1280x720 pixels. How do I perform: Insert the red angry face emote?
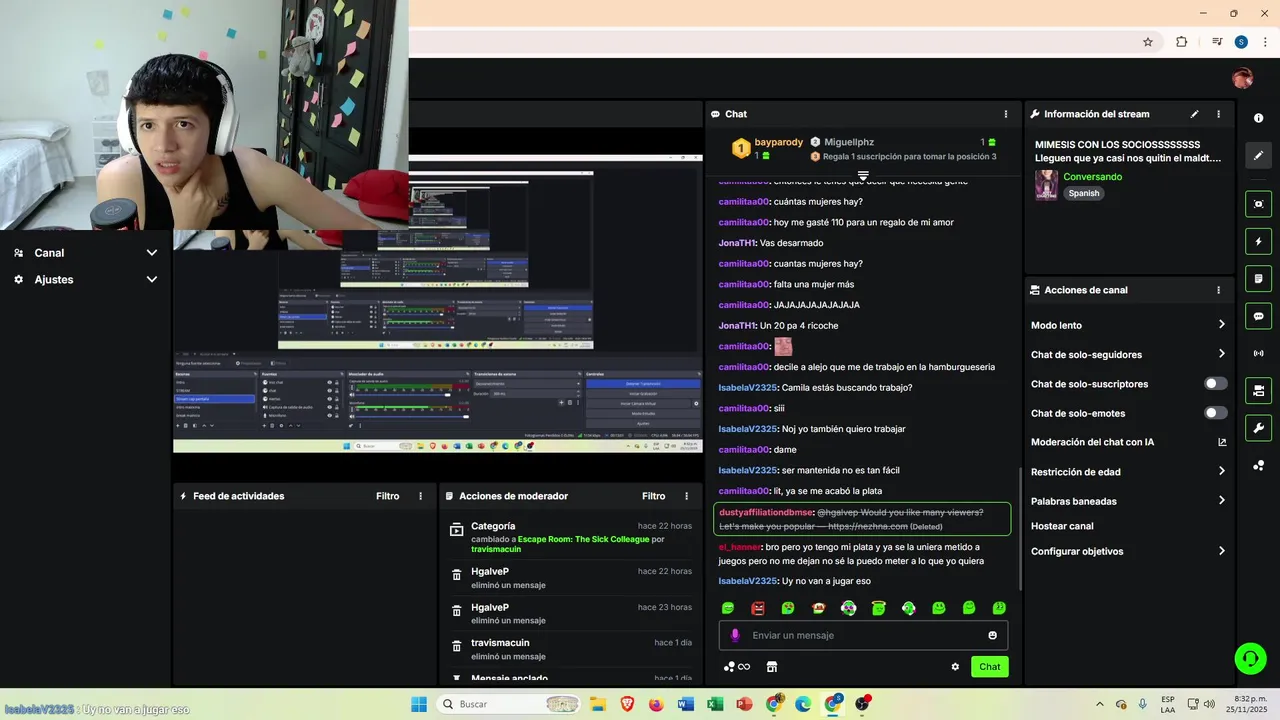pyautogui.click(x=758, y=608)
